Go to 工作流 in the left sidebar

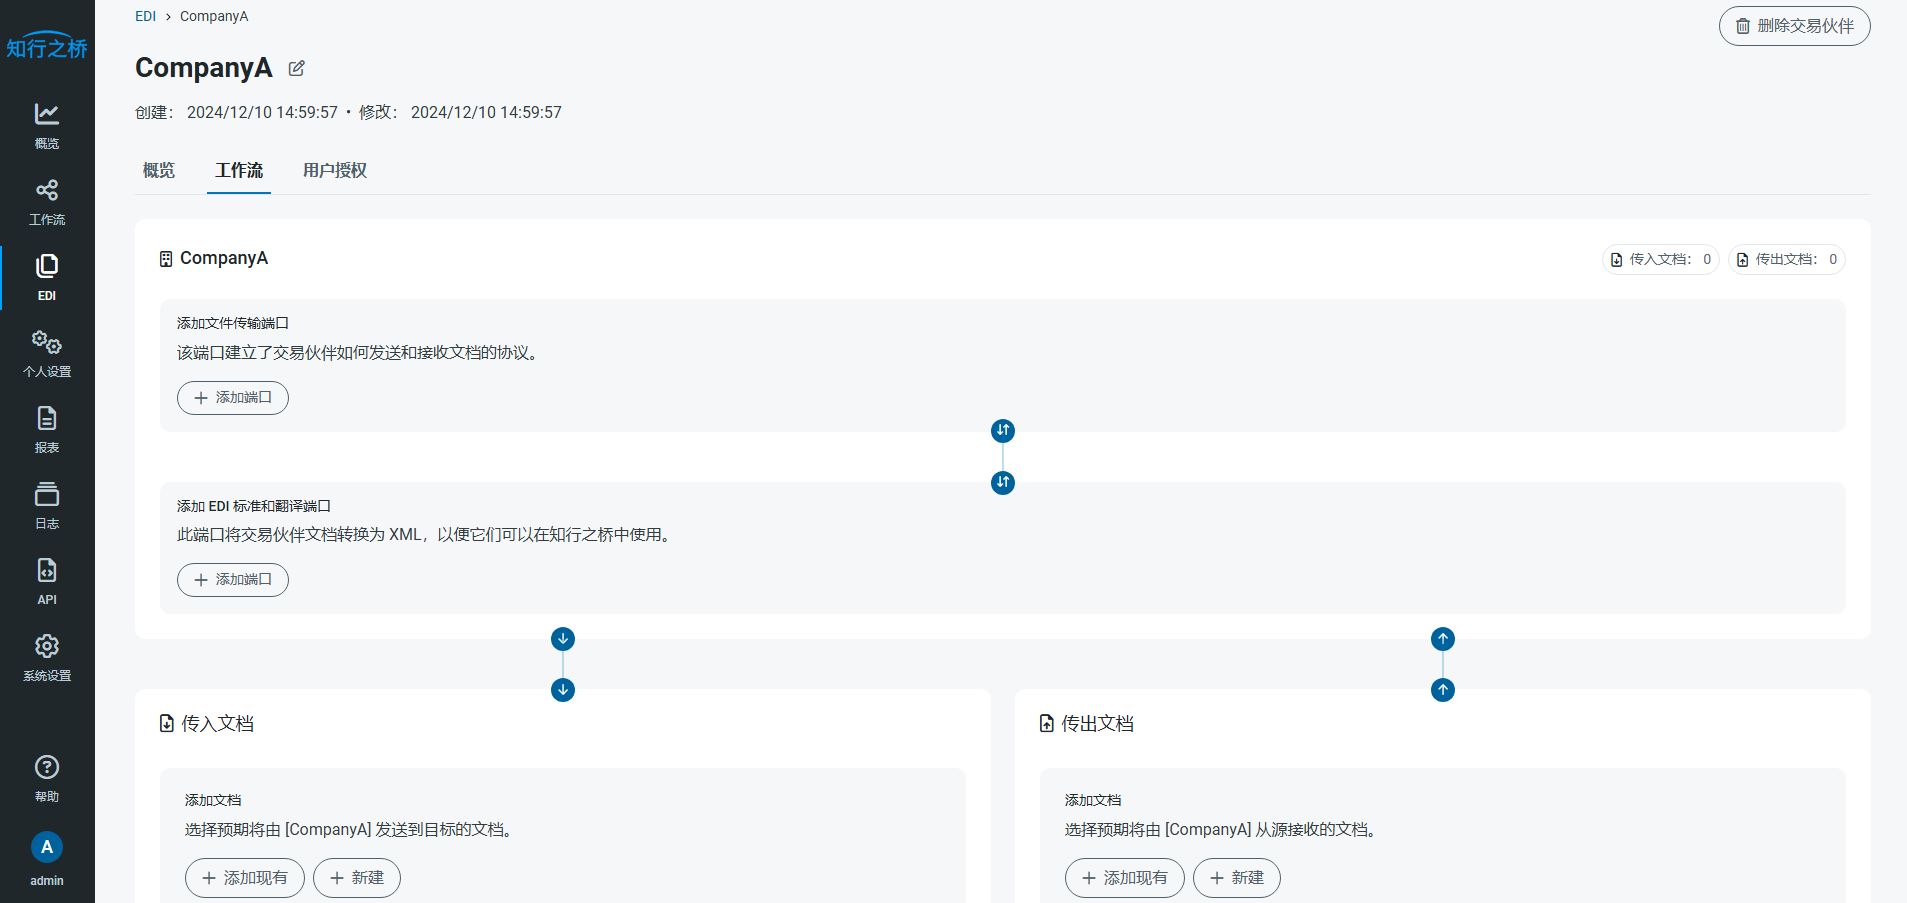(47, 201)
